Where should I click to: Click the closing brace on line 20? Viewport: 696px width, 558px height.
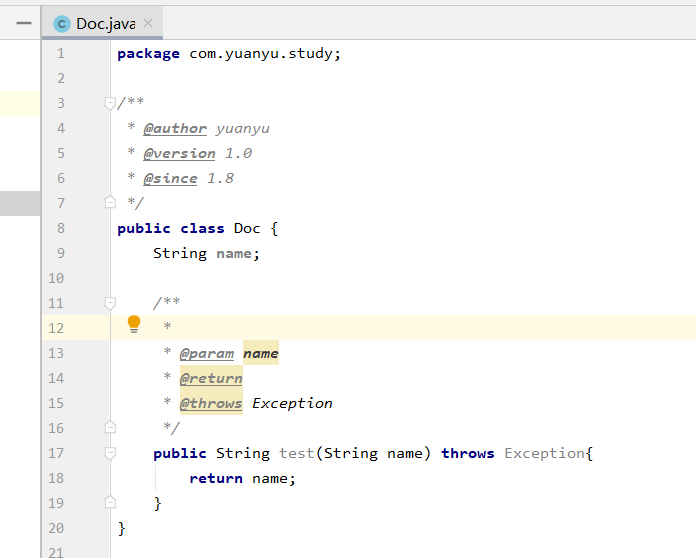(122, 528)
